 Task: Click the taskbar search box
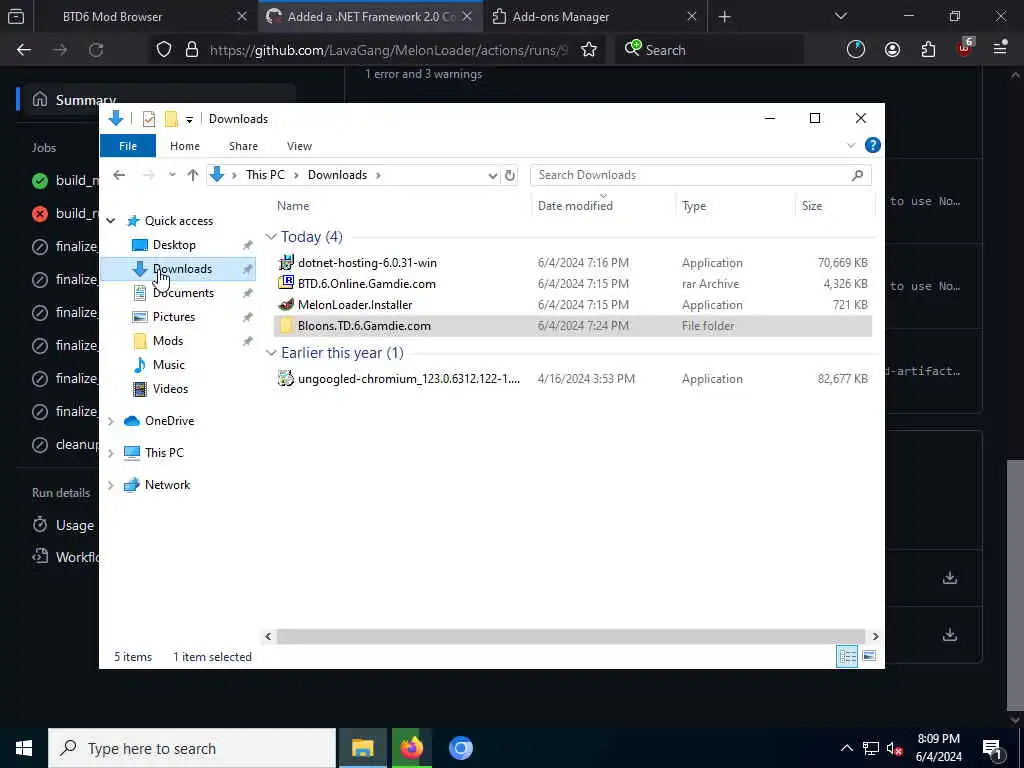coord(192,748)
